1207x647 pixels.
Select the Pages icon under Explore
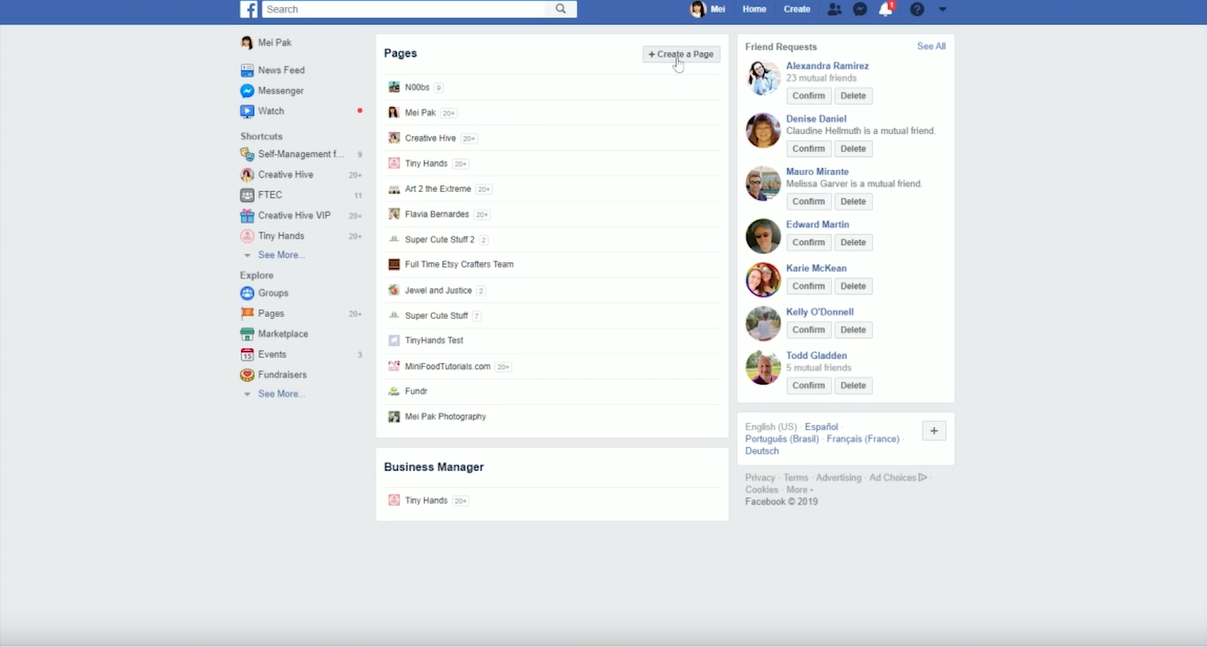coord(246,313)
